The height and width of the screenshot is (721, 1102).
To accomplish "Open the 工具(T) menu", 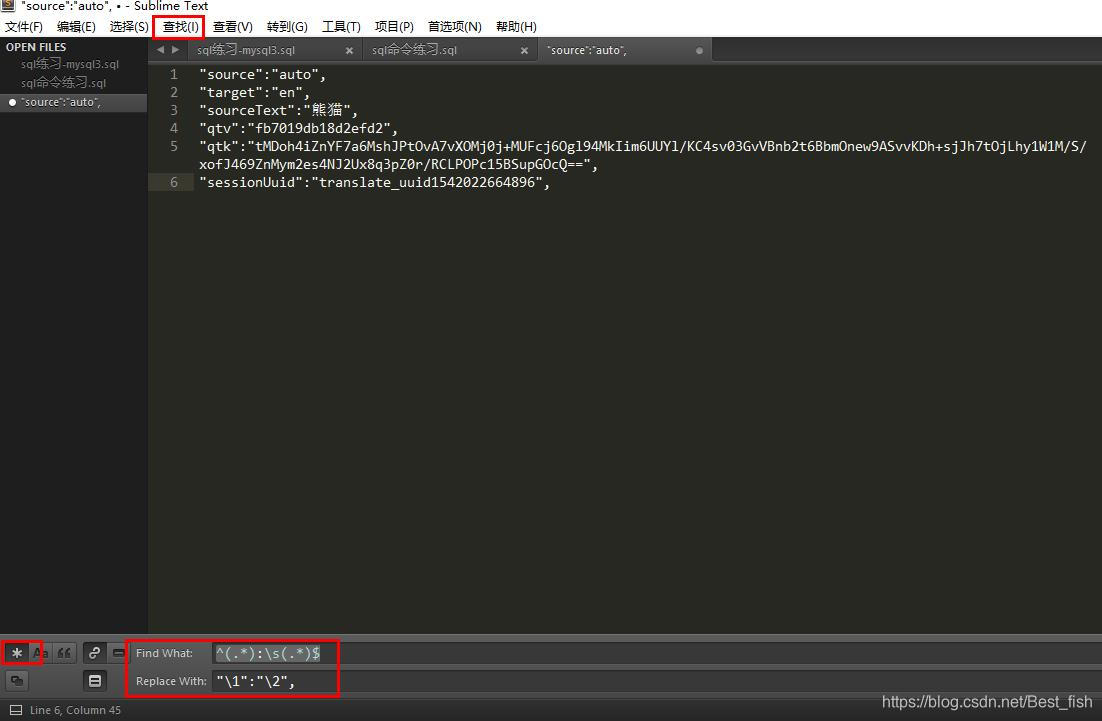I will click(x=341, y=27).
